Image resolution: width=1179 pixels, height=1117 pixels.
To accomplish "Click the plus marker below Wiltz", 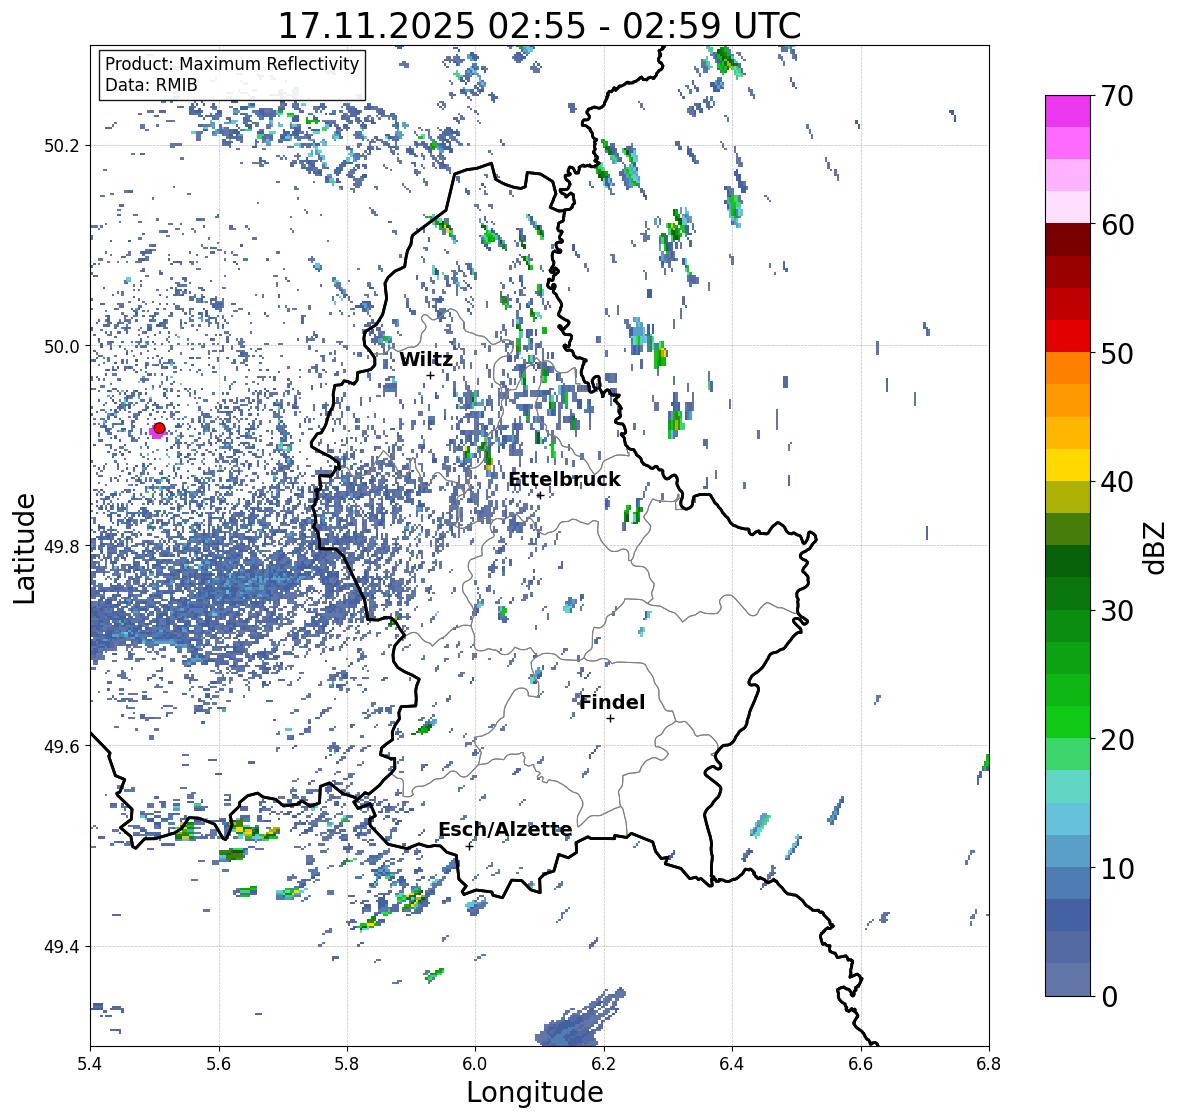I will (430, 375).
